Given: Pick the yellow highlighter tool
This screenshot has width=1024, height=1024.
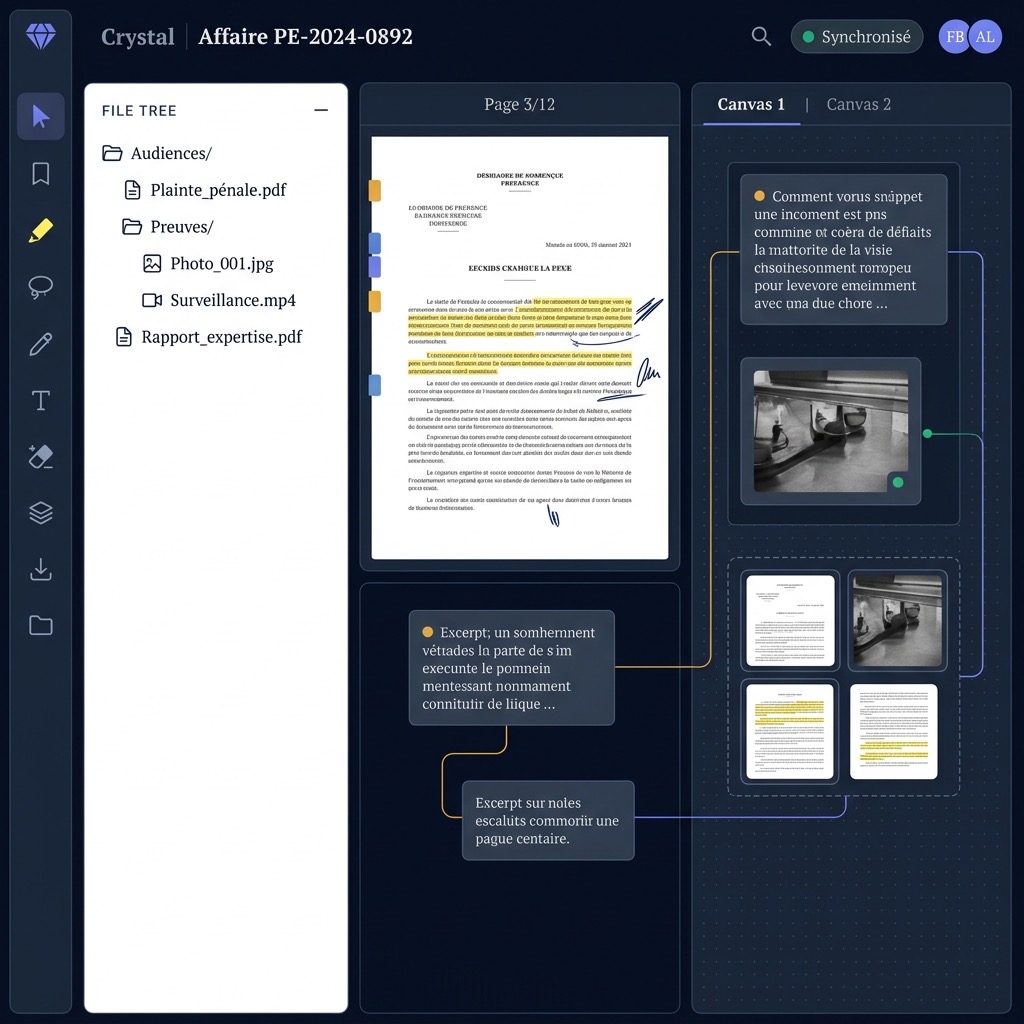Looking at the screenshot, I should coord(40,230).
